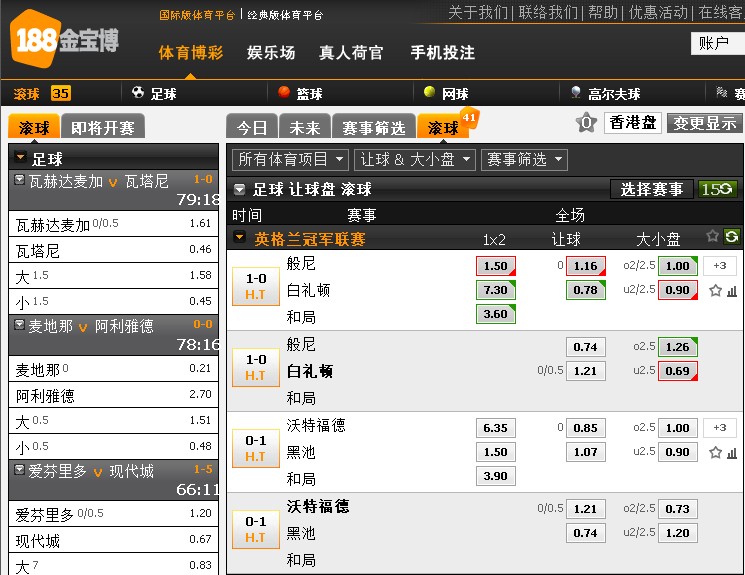Switch to the 今日 tab
Viewport: 745px width, 575px height.
pyautogui.click(x=252, y=126)
